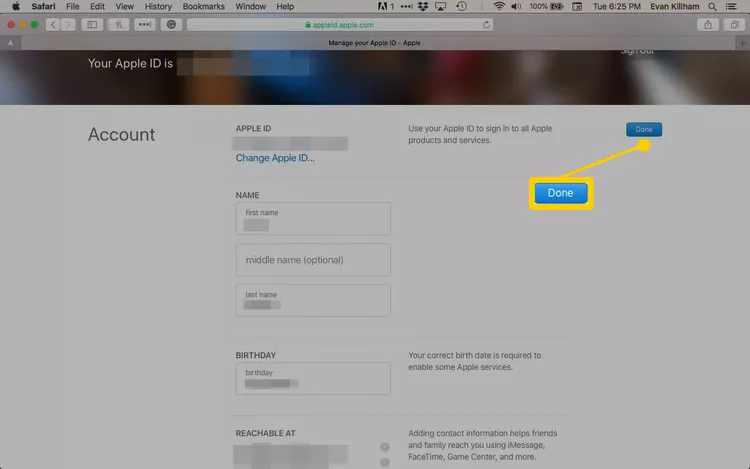Open the Time Machine menu bar icon
The height and width of the screenshot is (469, 750).
461,6
